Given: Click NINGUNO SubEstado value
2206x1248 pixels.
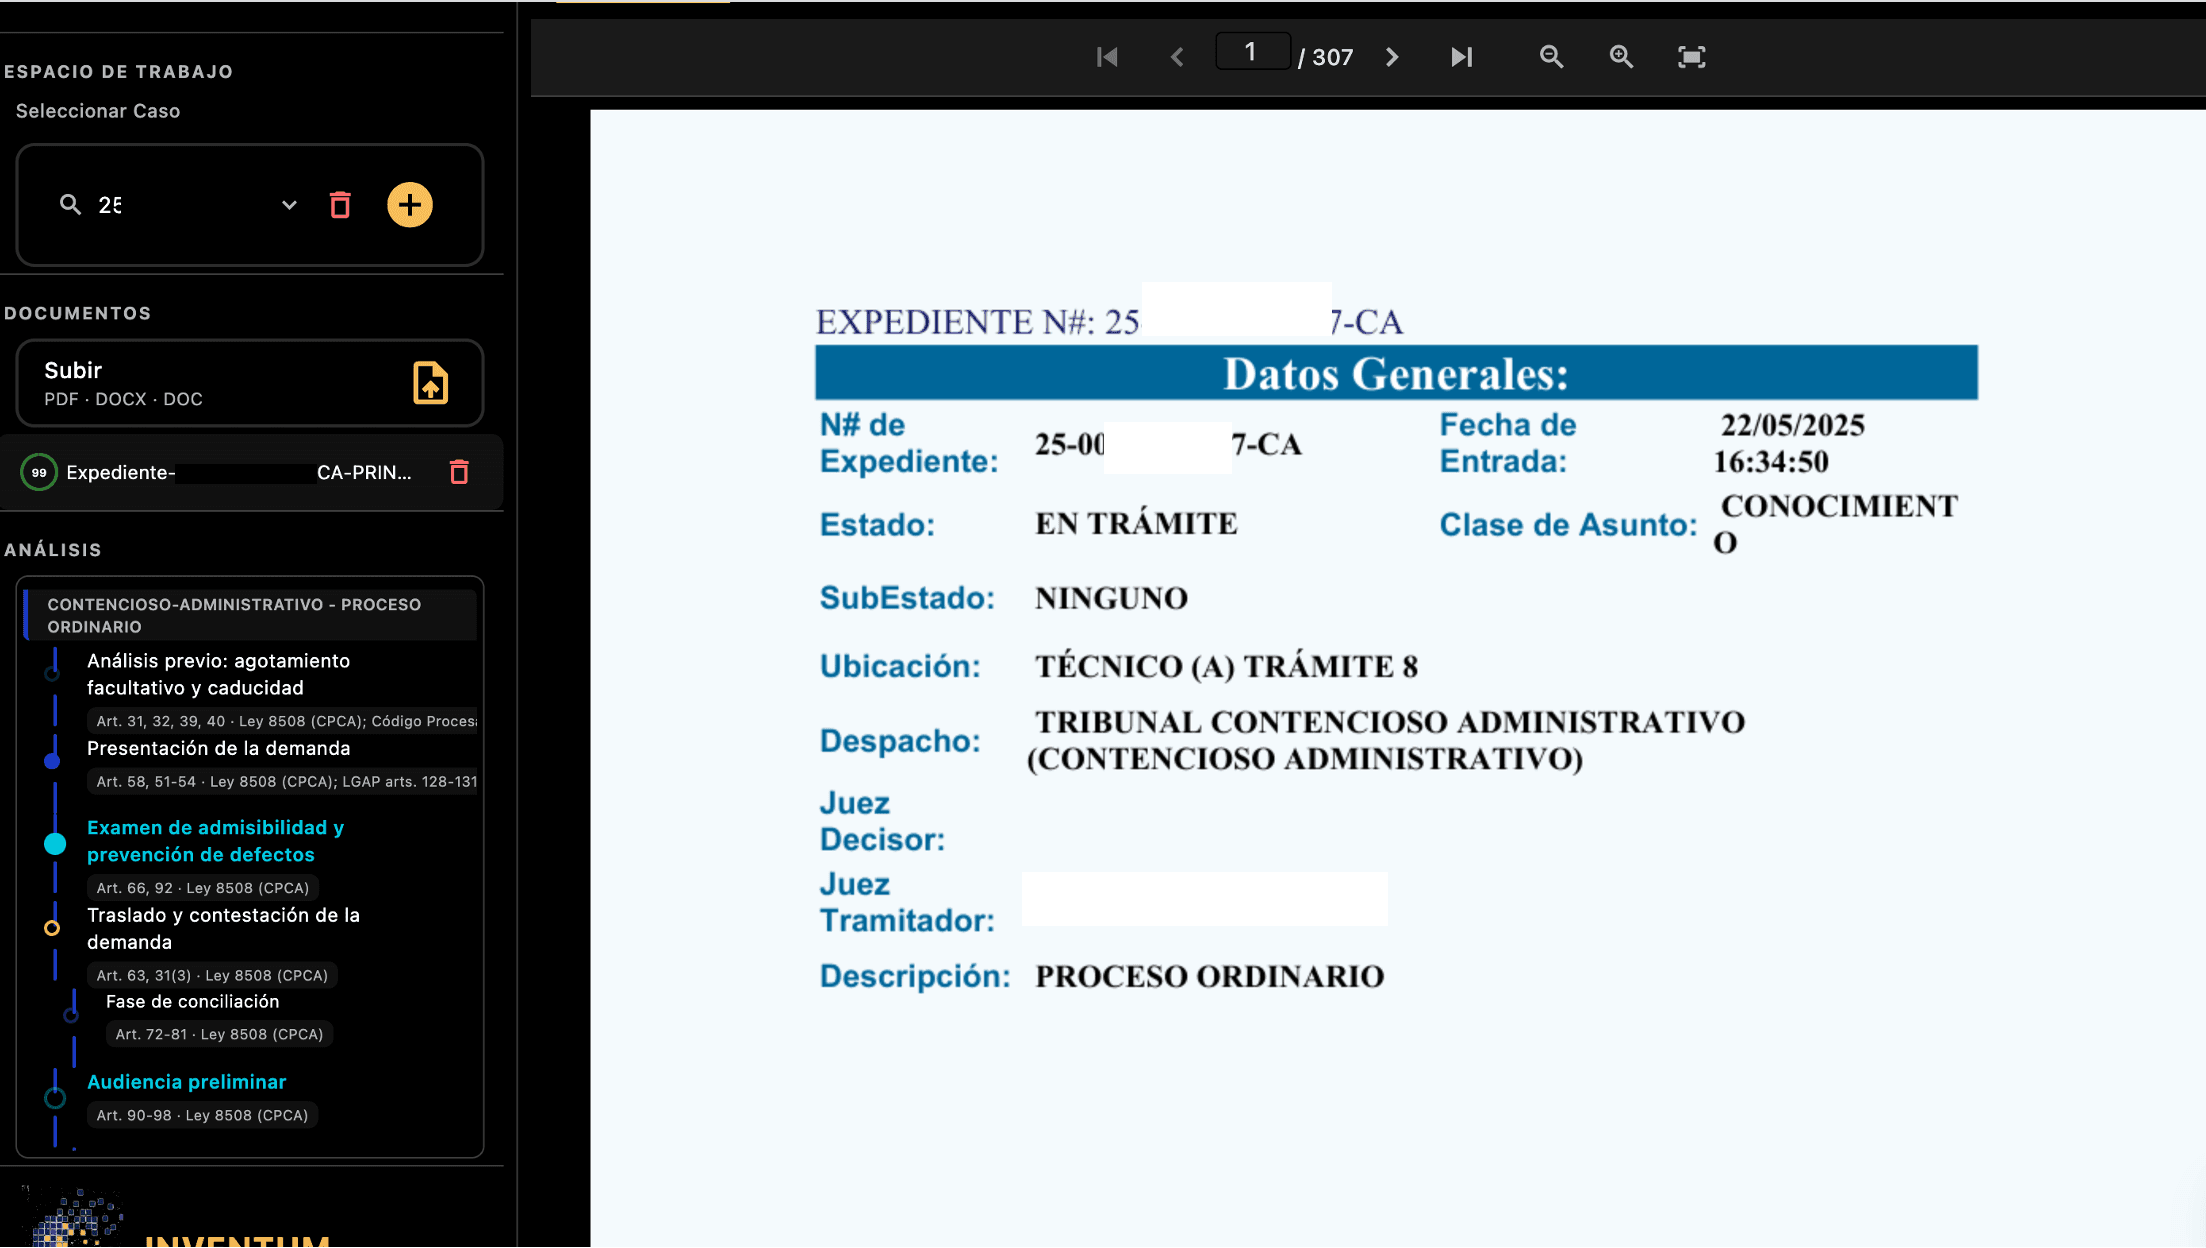Looking at the screenshot, I should click(1112, 598).
